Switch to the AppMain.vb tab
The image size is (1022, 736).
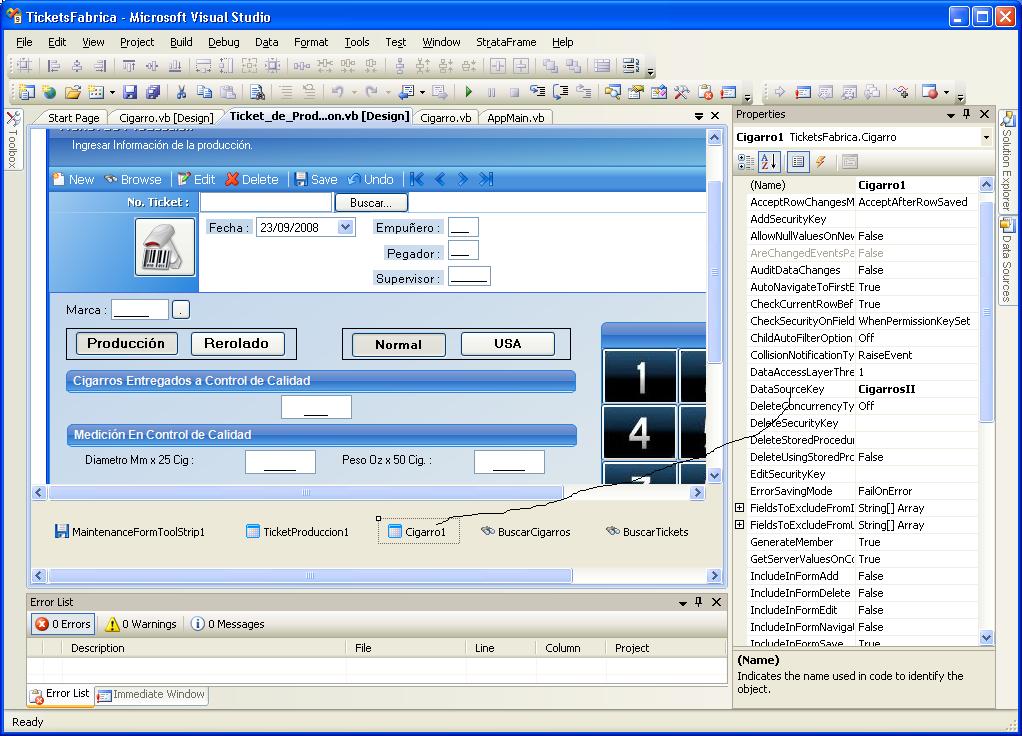pos(515,117)
